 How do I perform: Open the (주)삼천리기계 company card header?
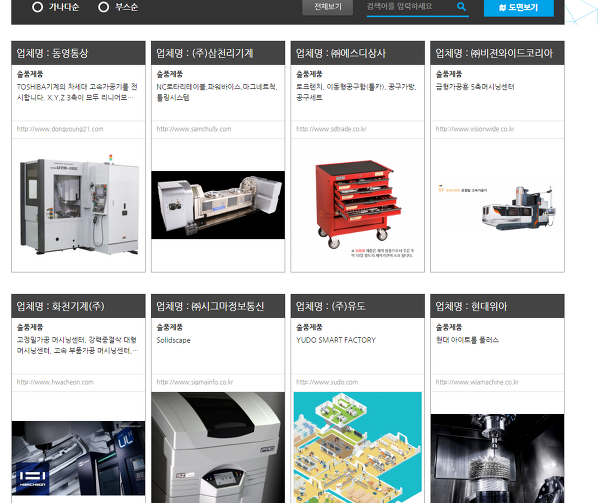(218, 53)
